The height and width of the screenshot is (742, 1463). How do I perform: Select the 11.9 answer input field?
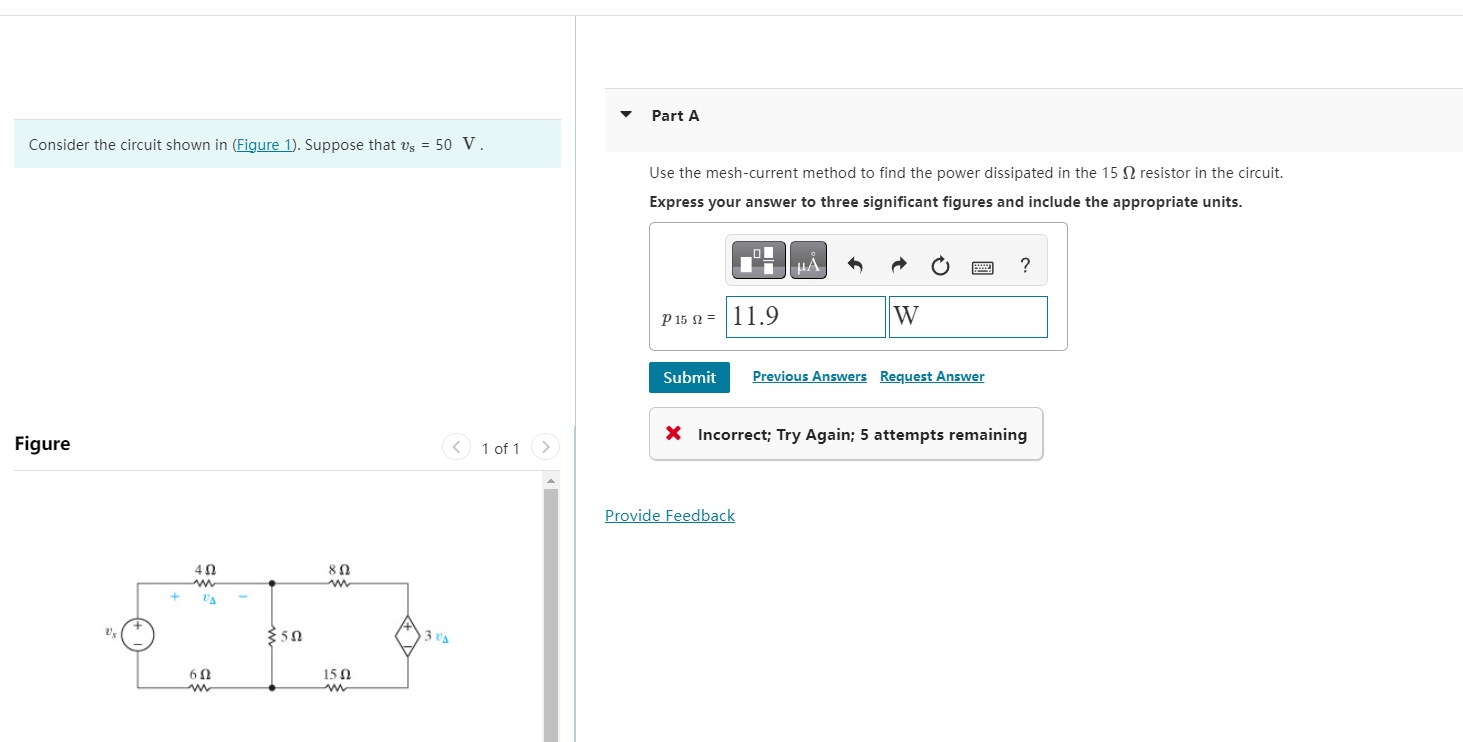pos(804,316)
